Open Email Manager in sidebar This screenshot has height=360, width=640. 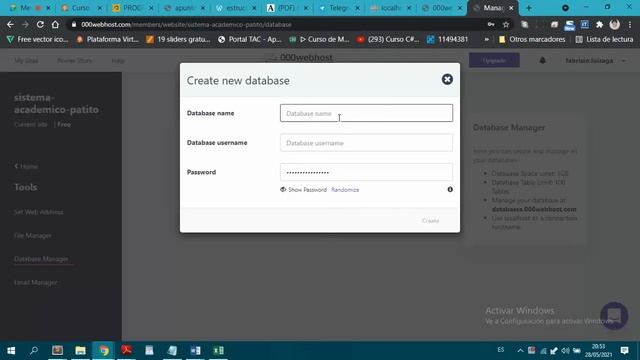[x=36, y=282]
